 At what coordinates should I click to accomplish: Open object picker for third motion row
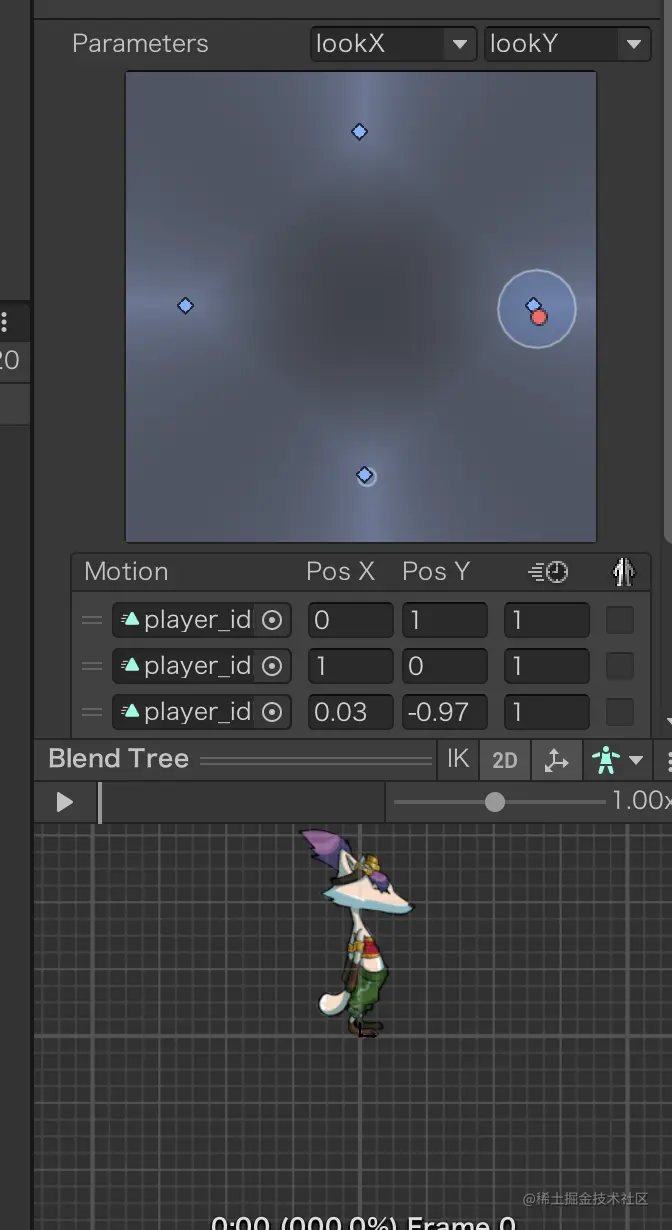click(272, 712)
